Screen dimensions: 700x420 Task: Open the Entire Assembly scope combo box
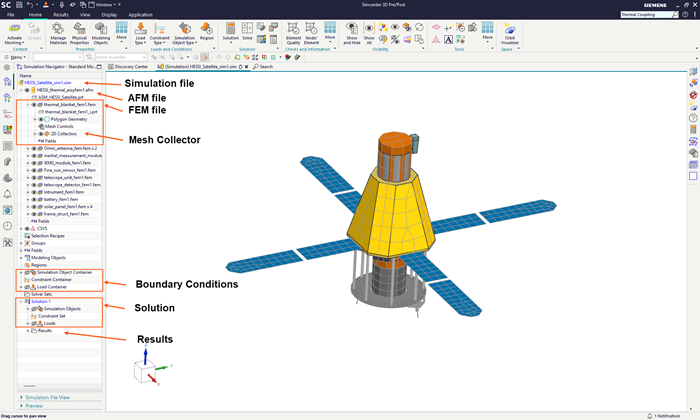click(121, 57)
